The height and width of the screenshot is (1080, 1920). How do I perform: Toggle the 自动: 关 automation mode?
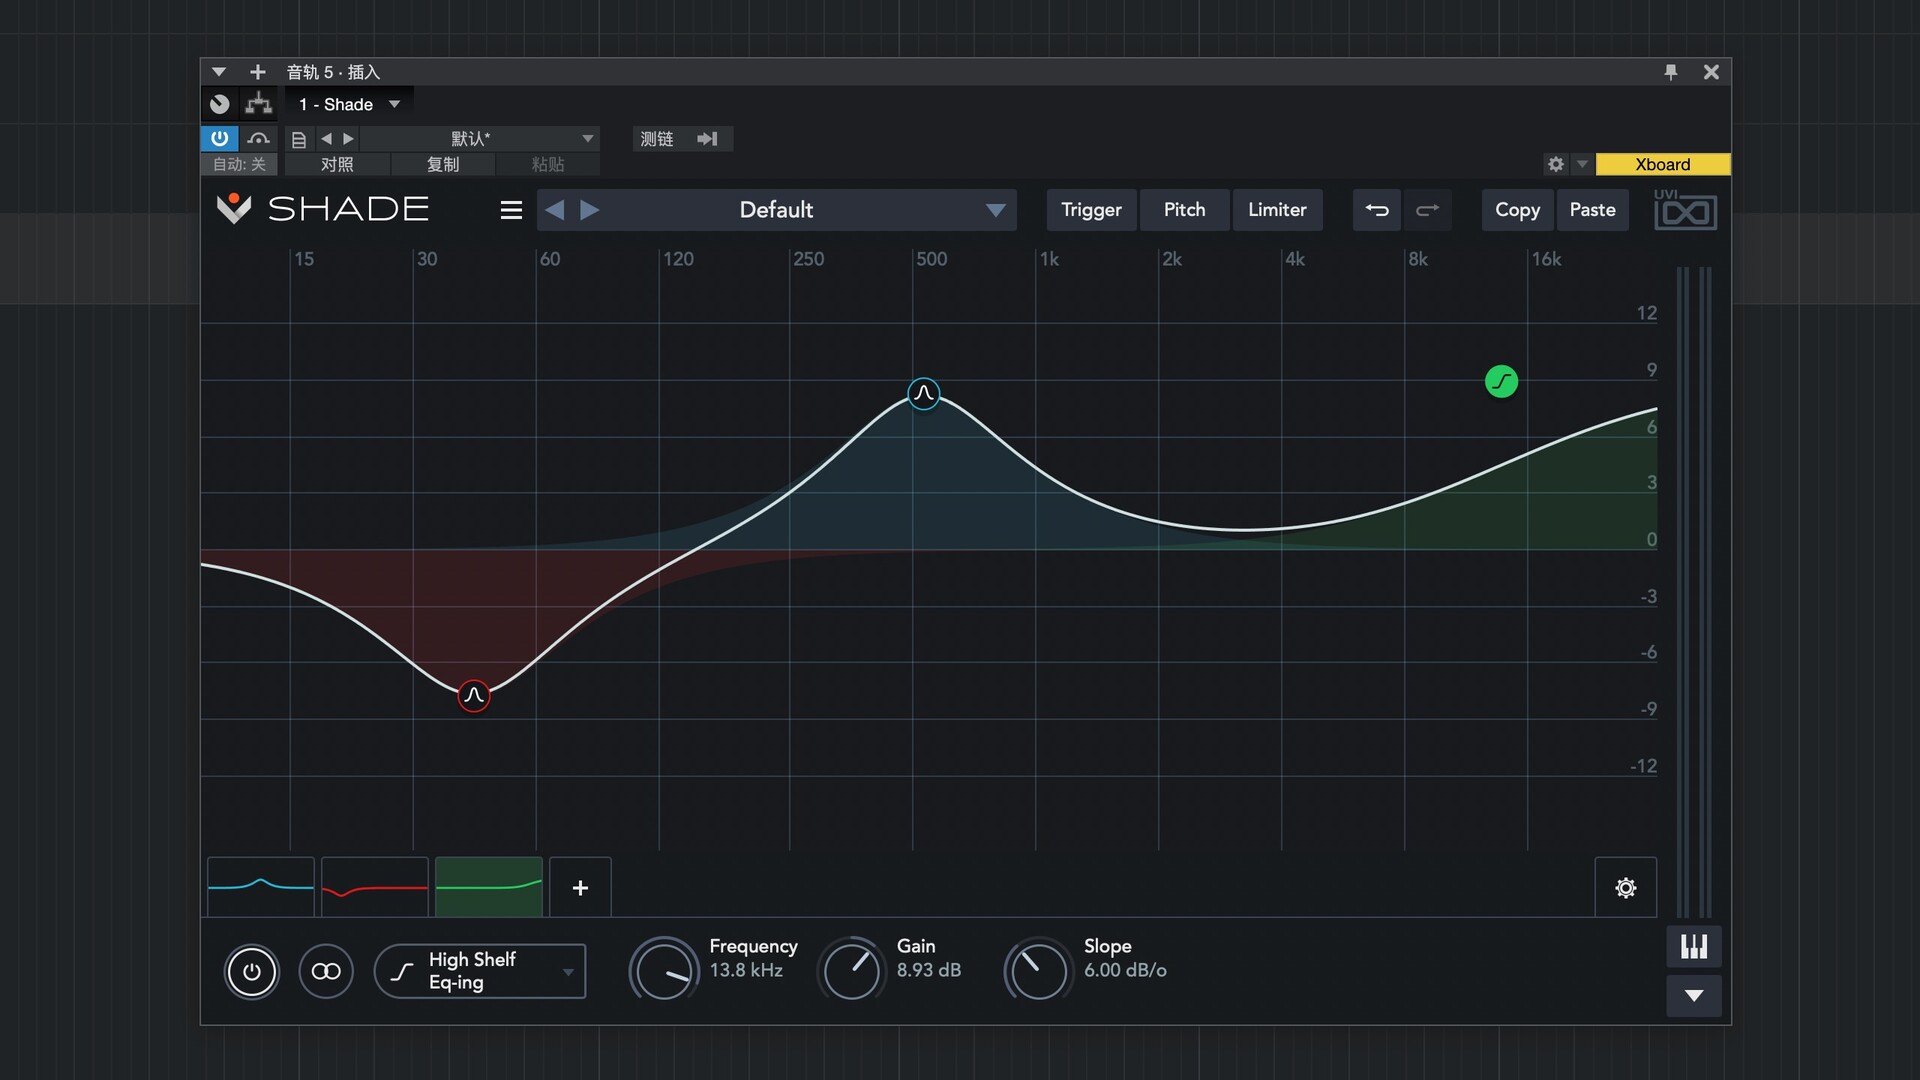[239, 164]
